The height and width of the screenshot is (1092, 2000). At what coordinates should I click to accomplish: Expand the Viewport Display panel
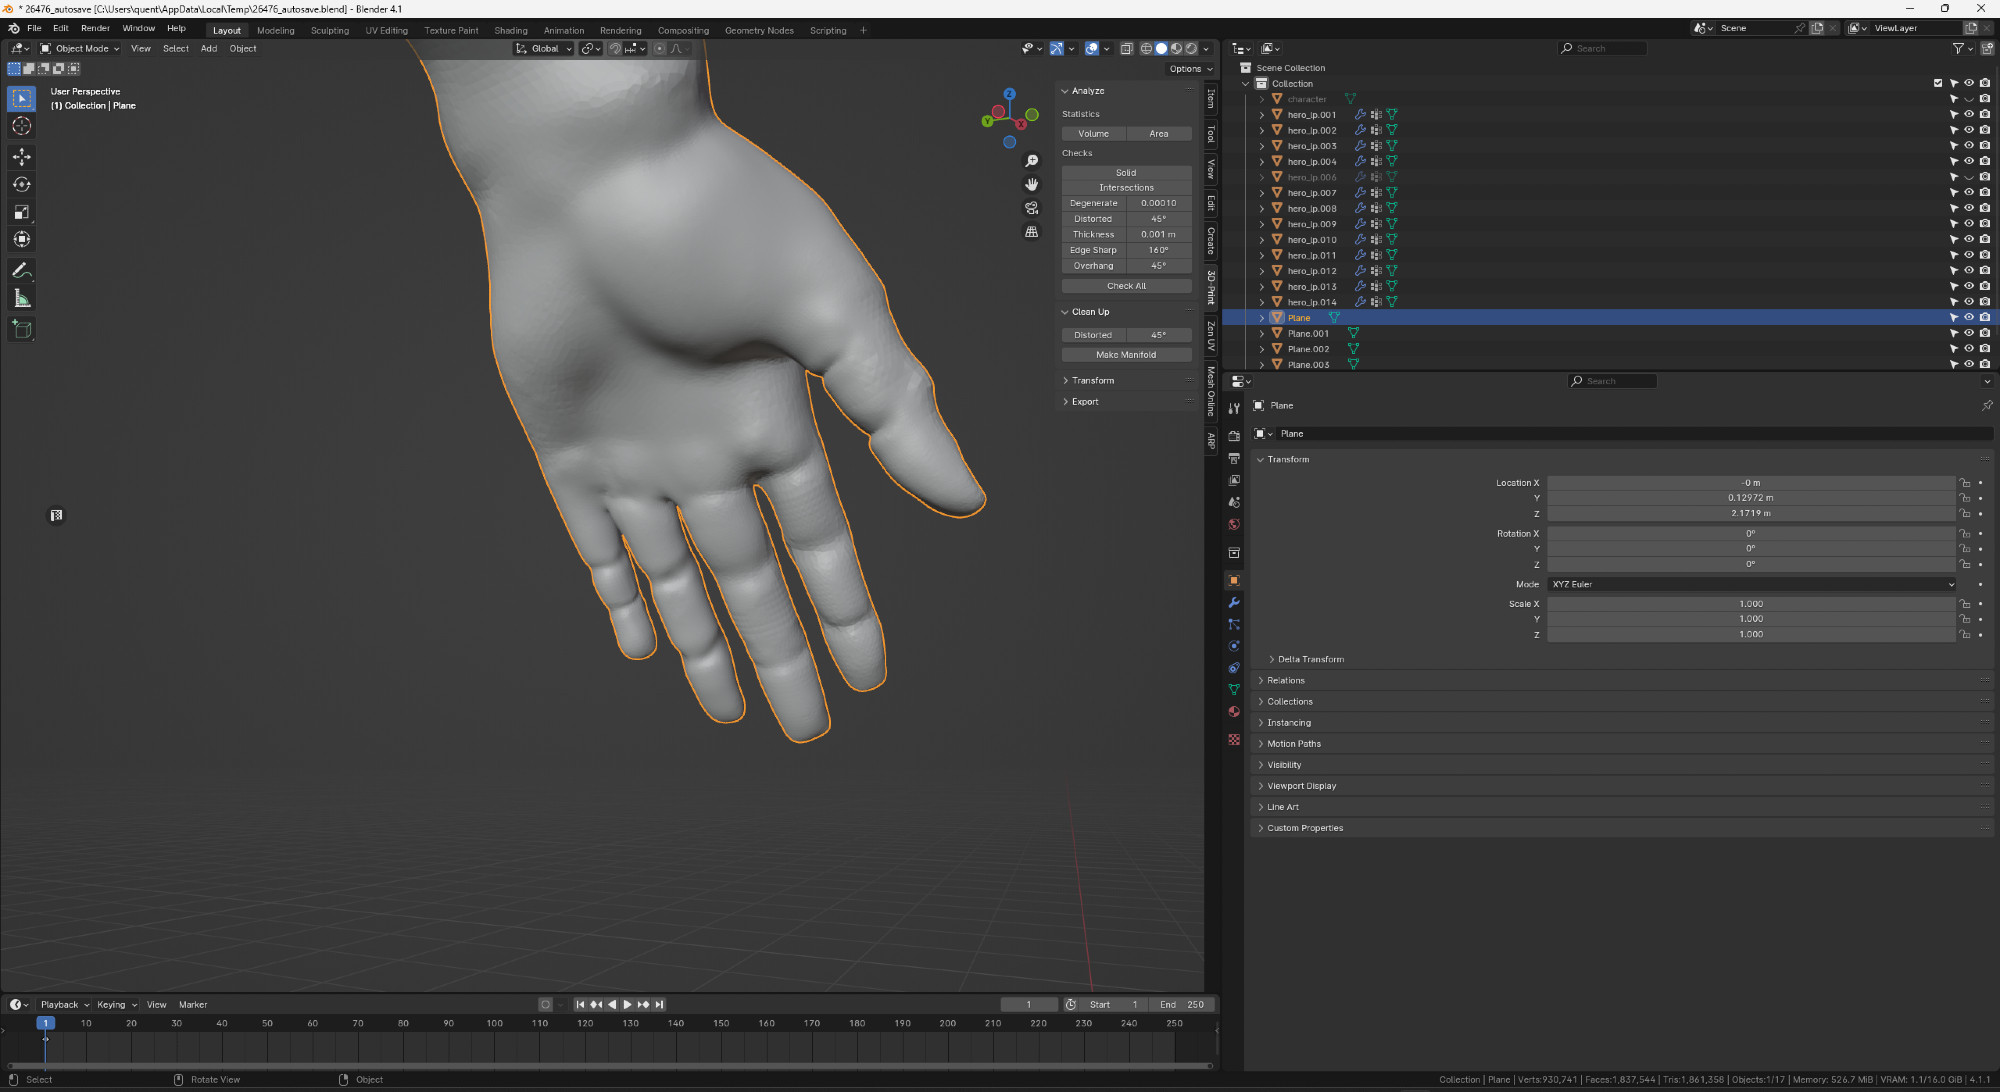[1301, 786]
